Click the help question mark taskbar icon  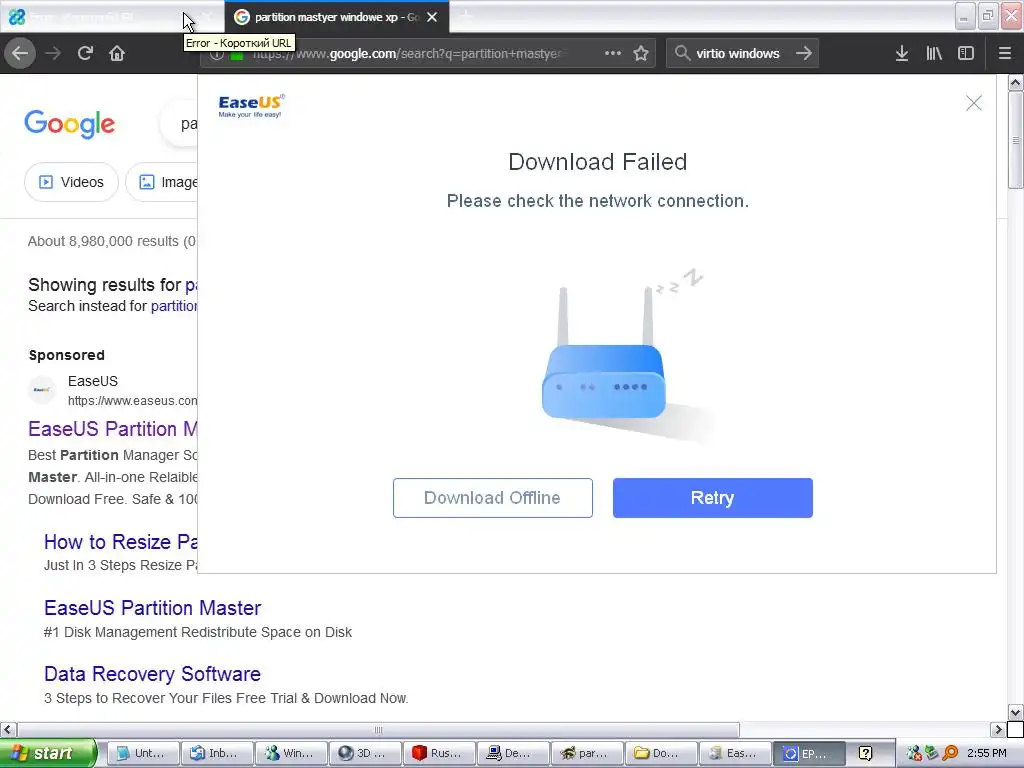pyautogui.click(x=865, y=754)
